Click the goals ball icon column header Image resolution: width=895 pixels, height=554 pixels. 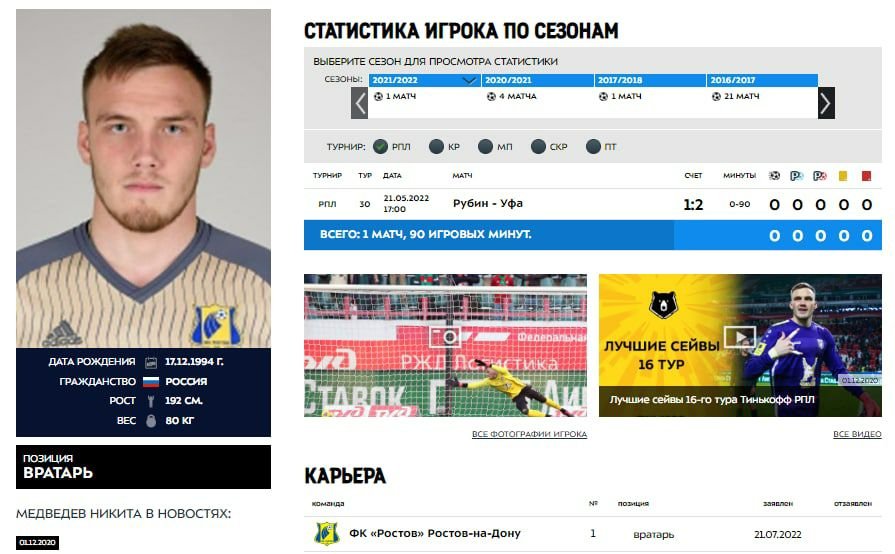774,176
